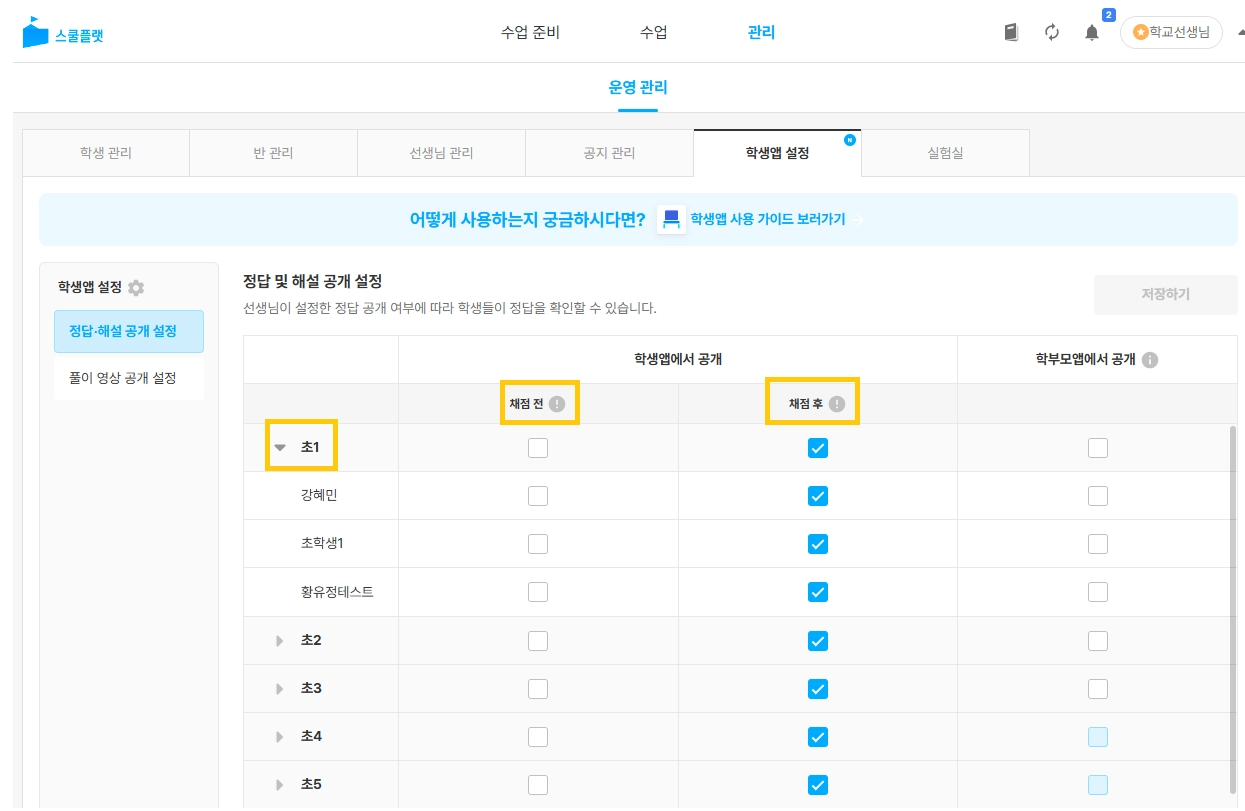This screenshot has width=1245, height=811.
Task: Click the 초학생1 student name
Action: tap(322, 544)
